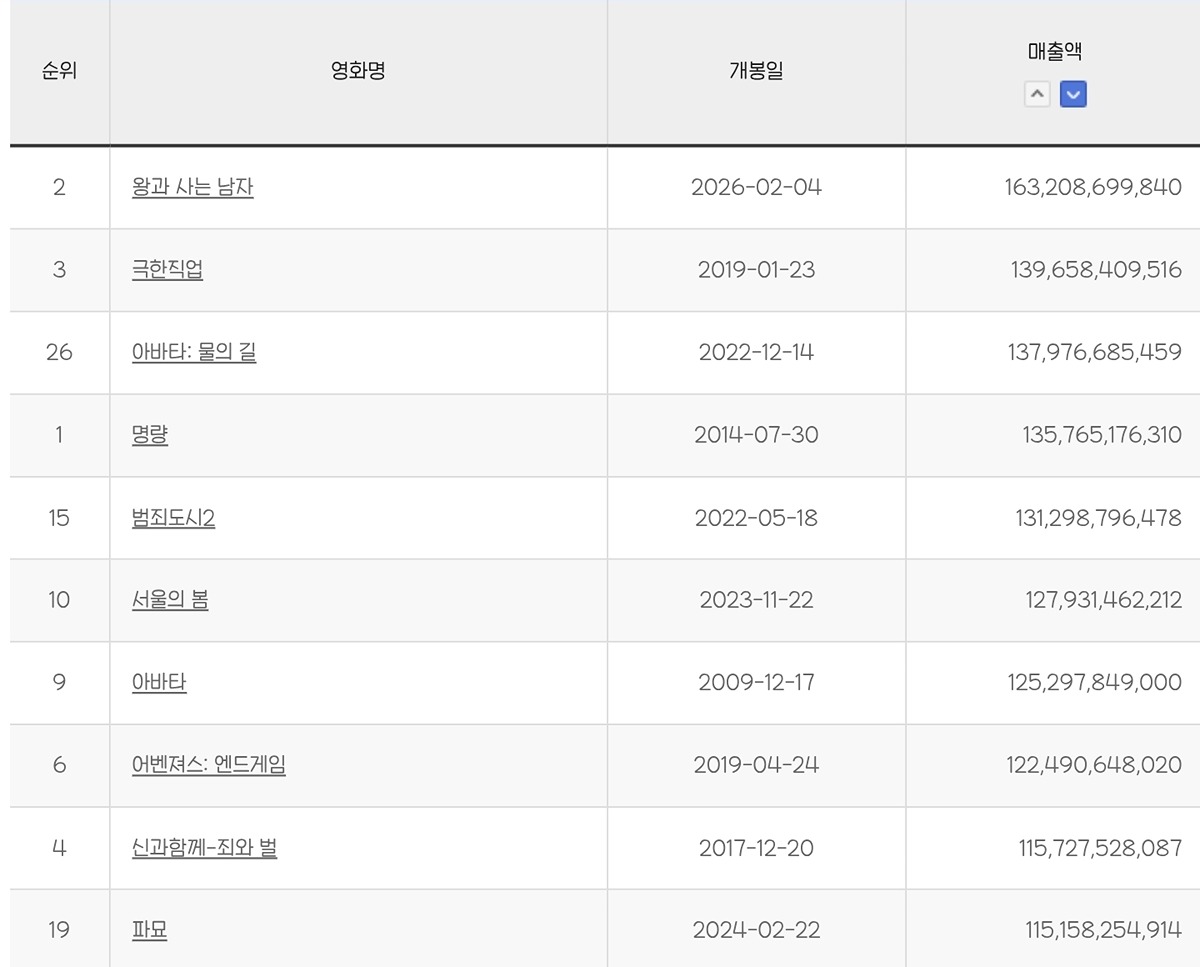Open the 명량 movie link
Image resolution: width=1200 pixels, height=967 pixels.
point(150,435)
